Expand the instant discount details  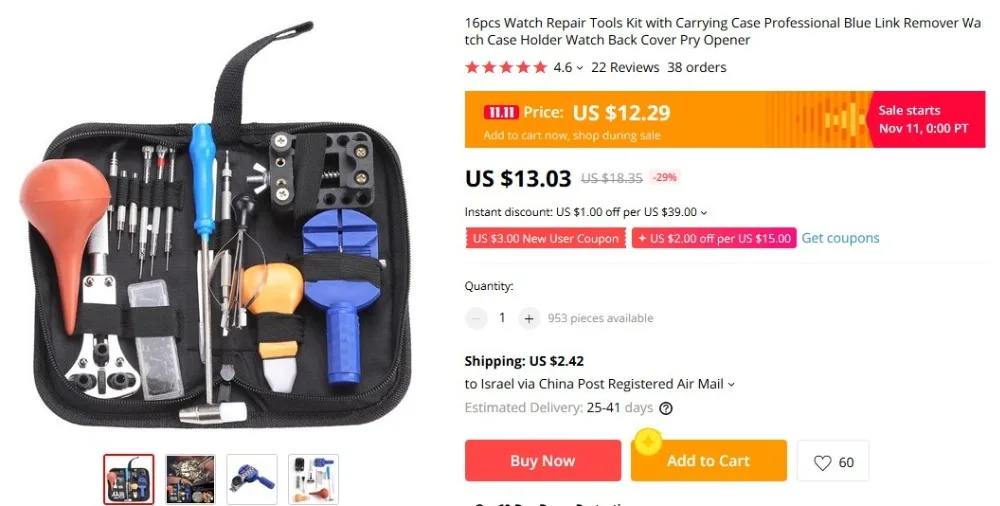(704, 212)
